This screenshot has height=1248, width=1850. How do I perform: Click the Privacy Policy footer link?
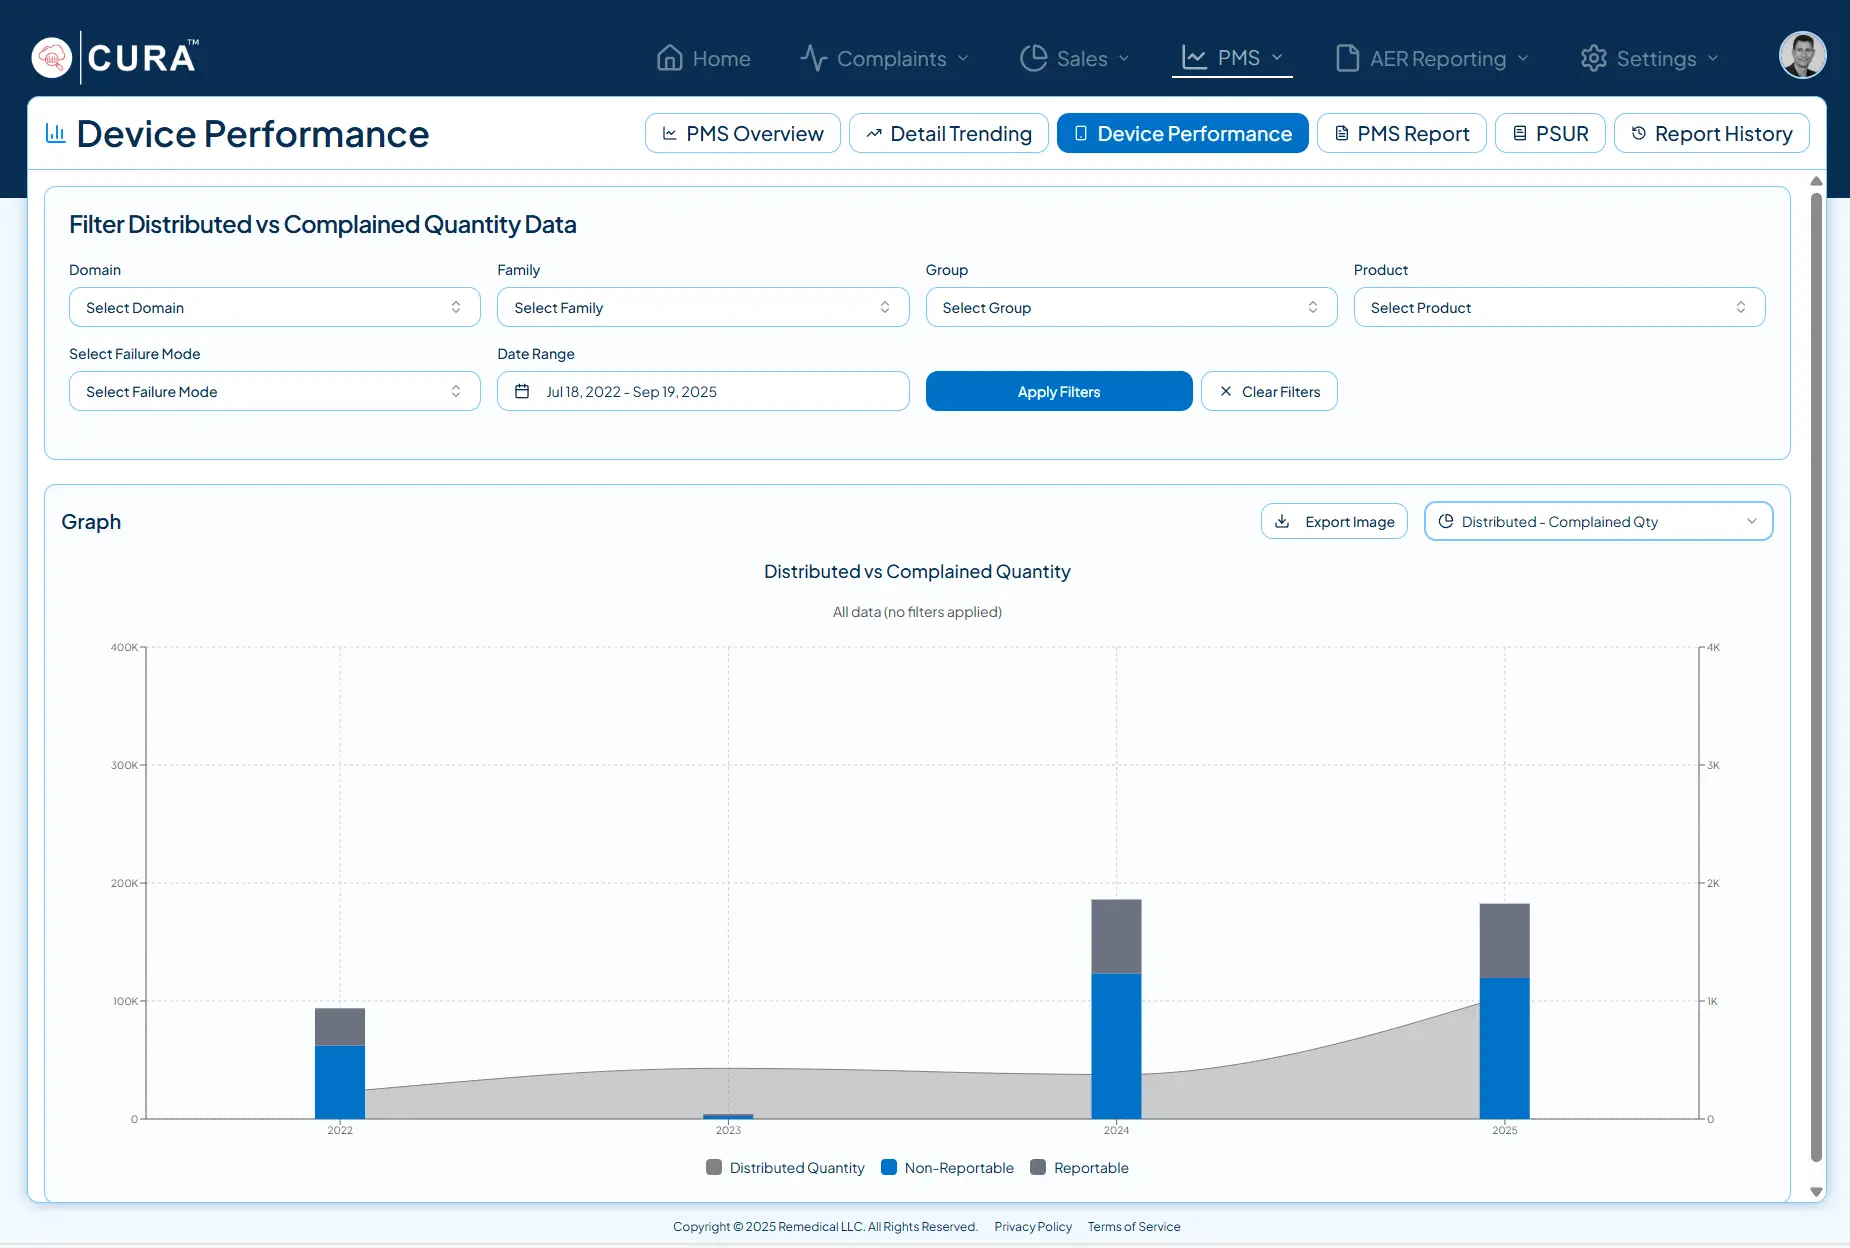click(1032, 1227)
